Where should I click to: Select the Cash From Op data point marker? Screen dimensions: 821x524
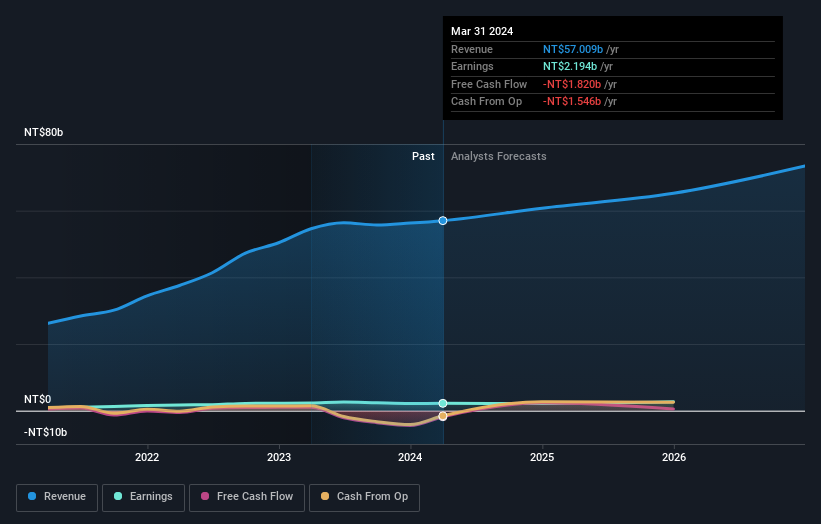[x=443, y=416]
